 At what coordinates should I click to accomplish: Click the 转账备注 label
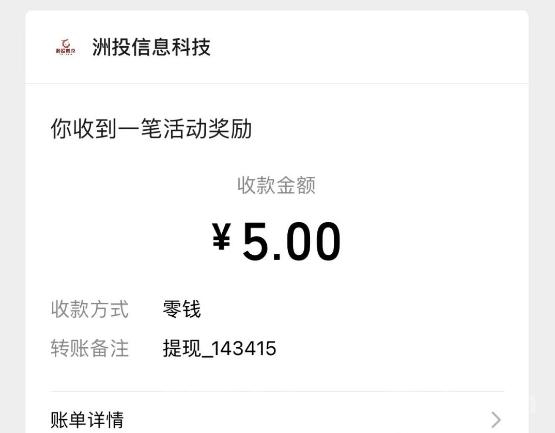90,348
